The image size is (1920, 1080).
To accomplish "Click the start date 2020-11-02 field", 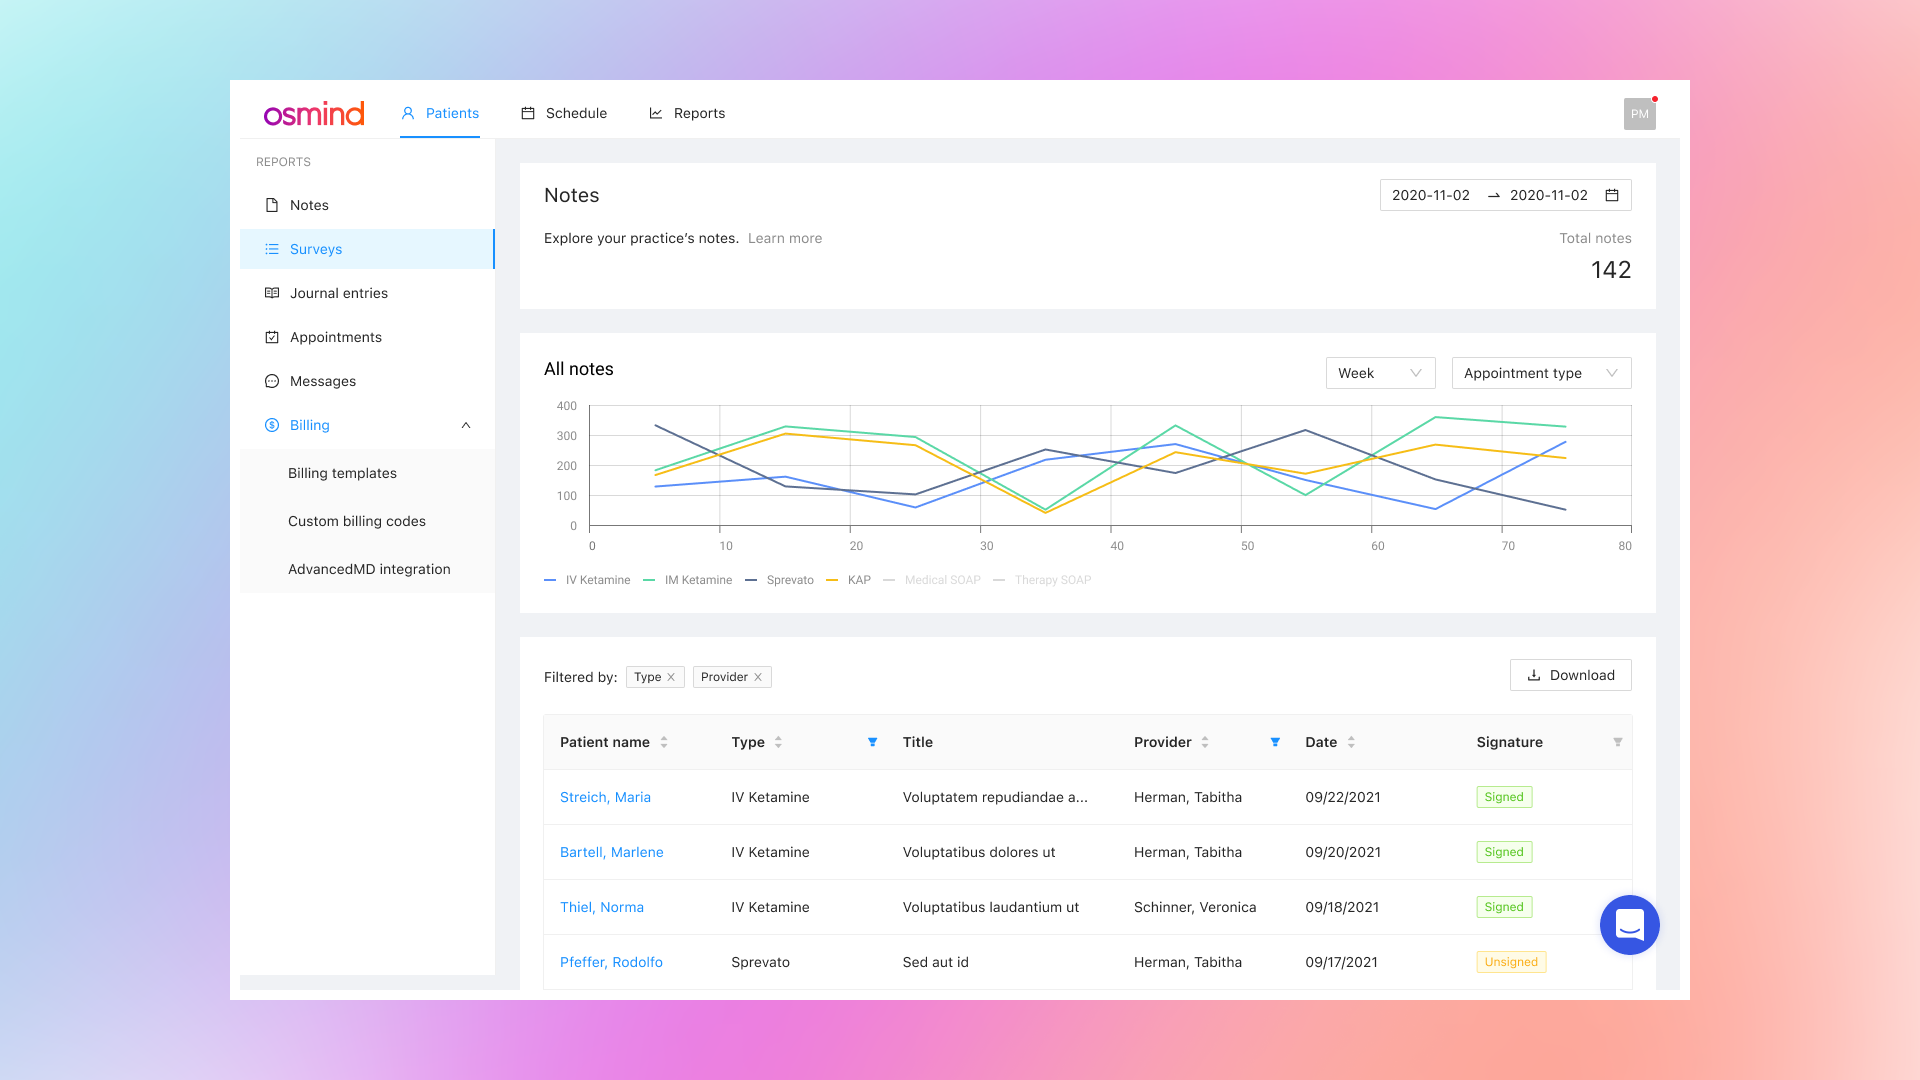I will coord(1431,195).
